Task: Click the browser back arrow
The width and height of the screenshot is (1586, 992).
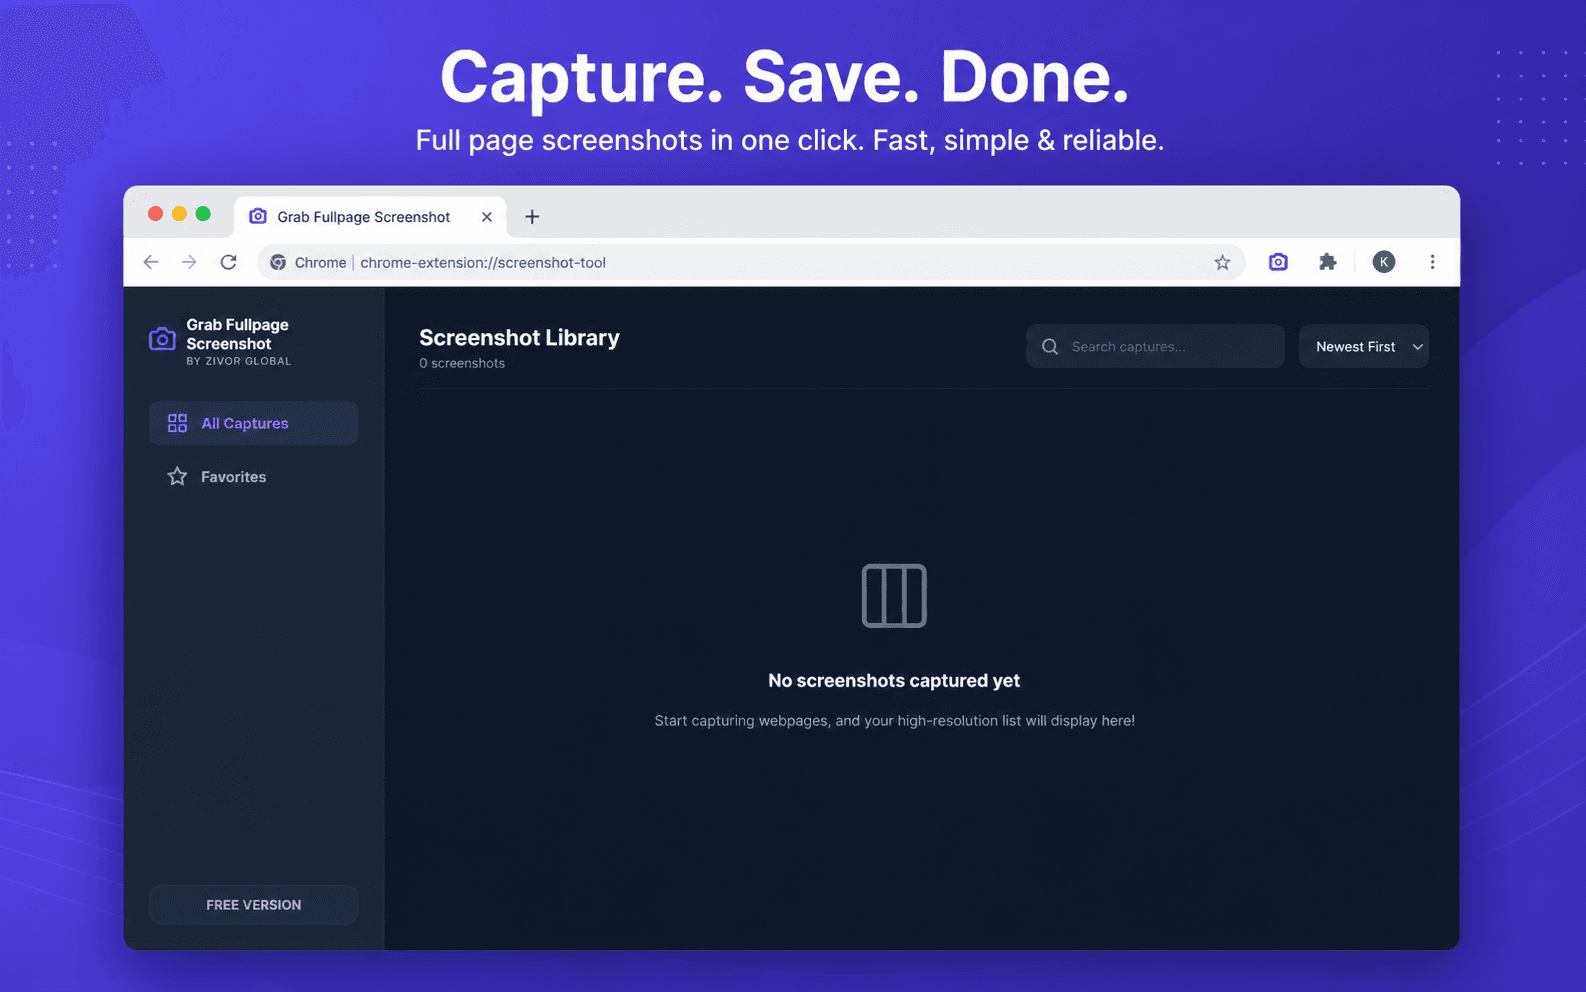Action: pyautogui.click(x=151, y=262)
